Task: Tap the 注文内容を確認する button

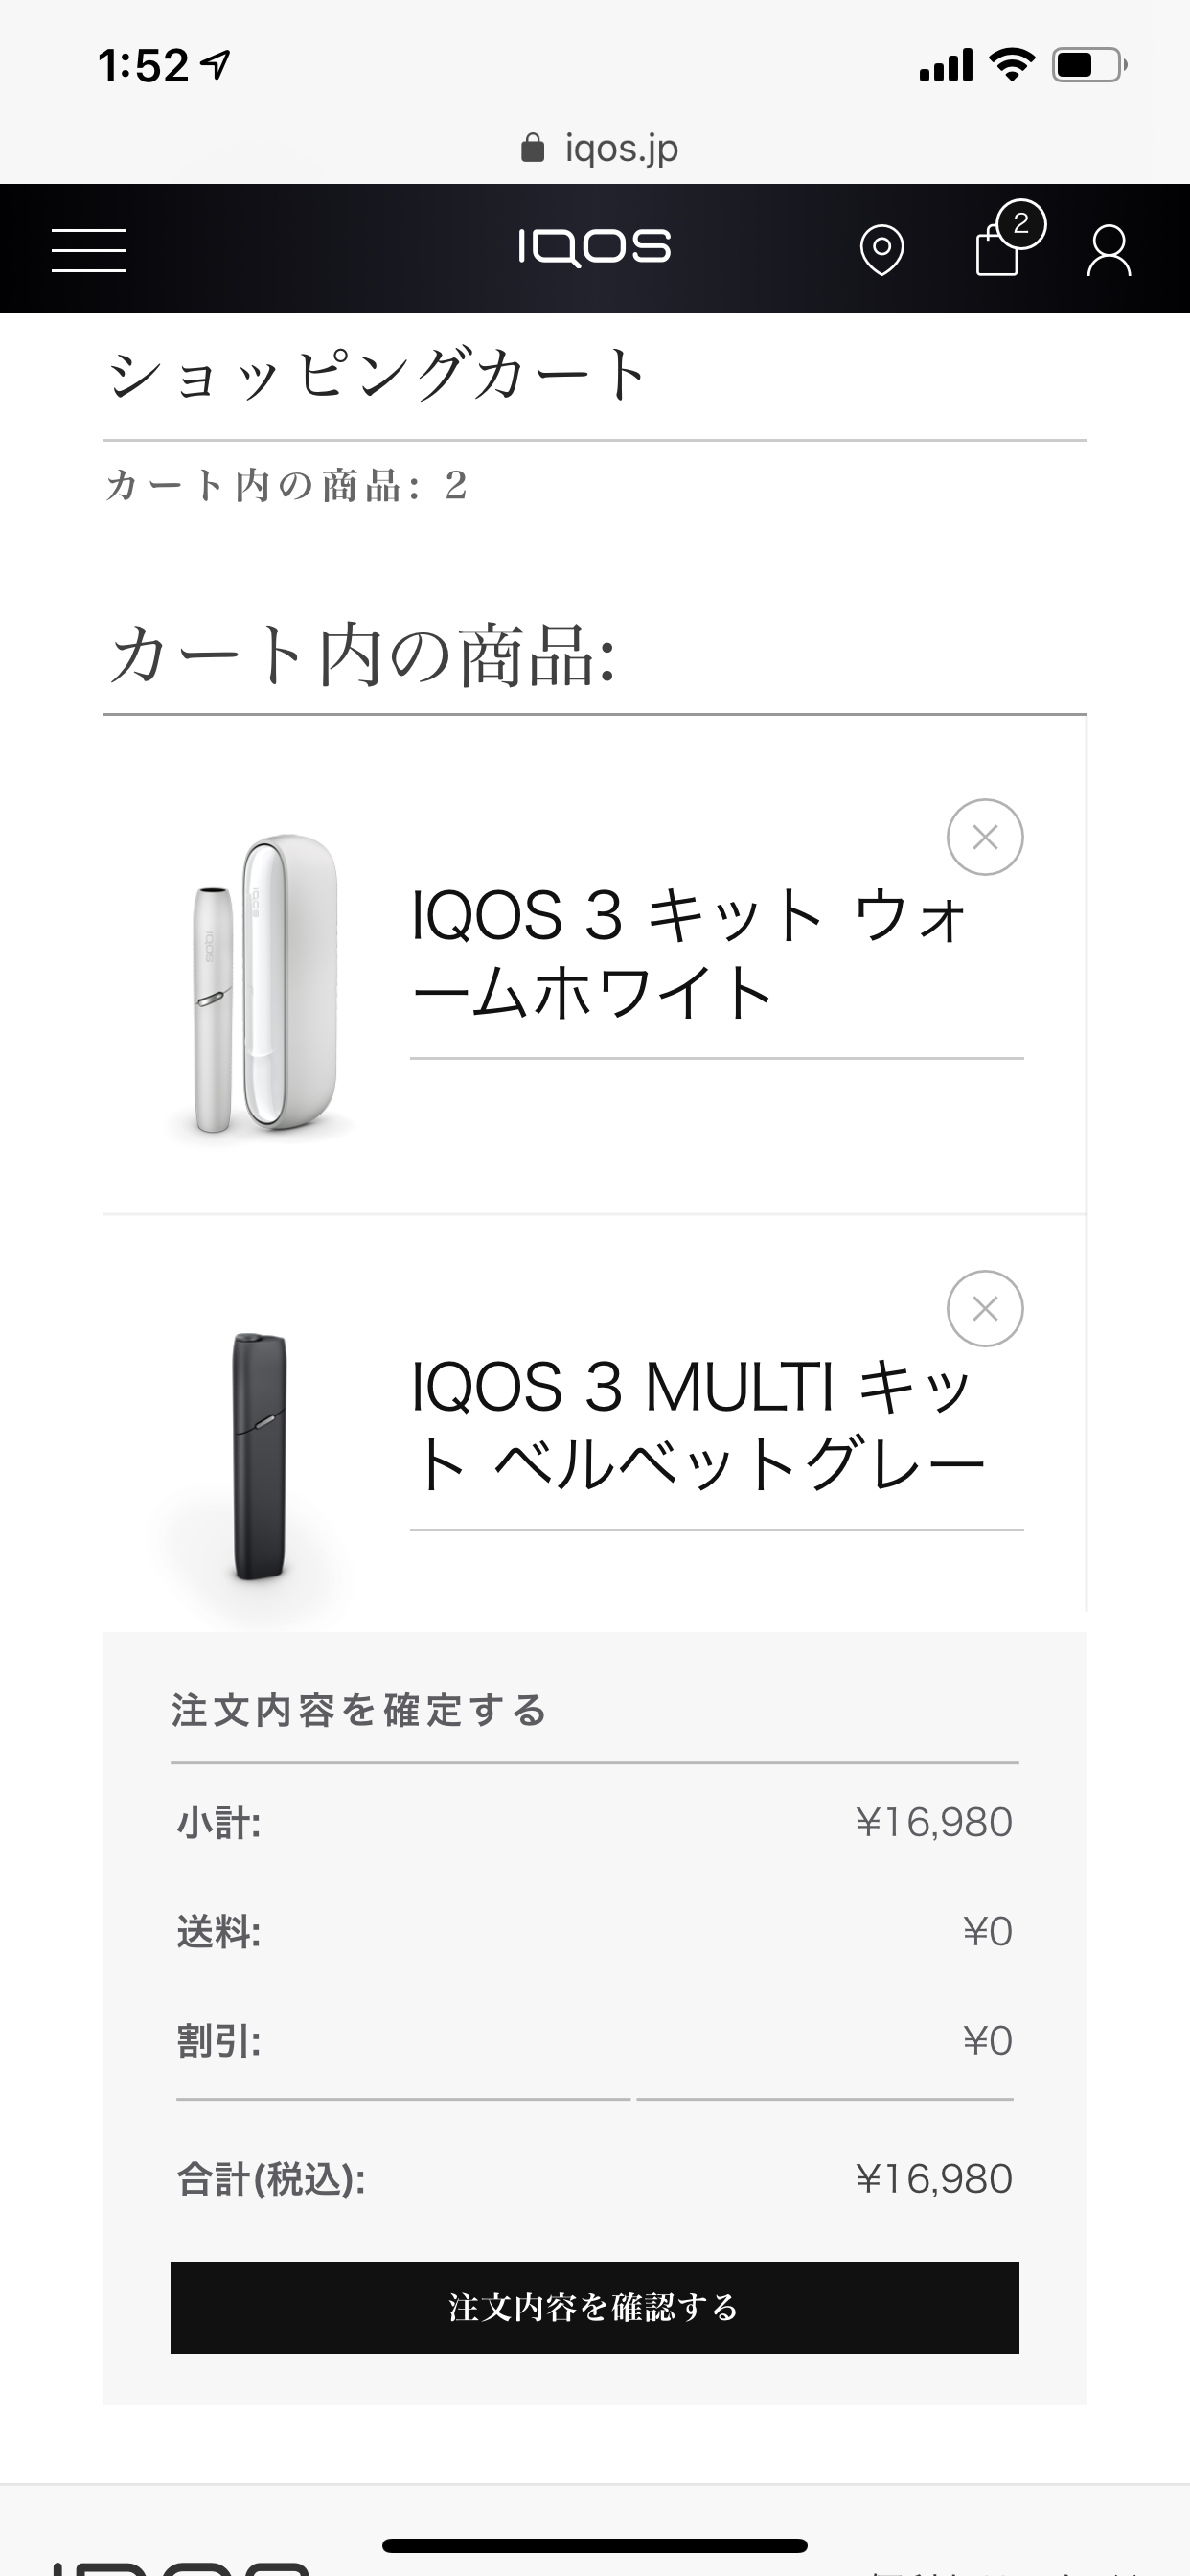Action: coord(594,2307)
